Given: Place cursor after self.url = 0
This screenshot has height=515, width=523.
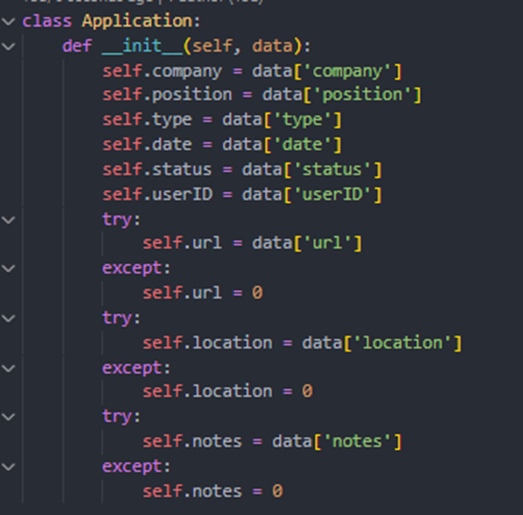Looking at the screenshot, I should (x=264, y=293).
